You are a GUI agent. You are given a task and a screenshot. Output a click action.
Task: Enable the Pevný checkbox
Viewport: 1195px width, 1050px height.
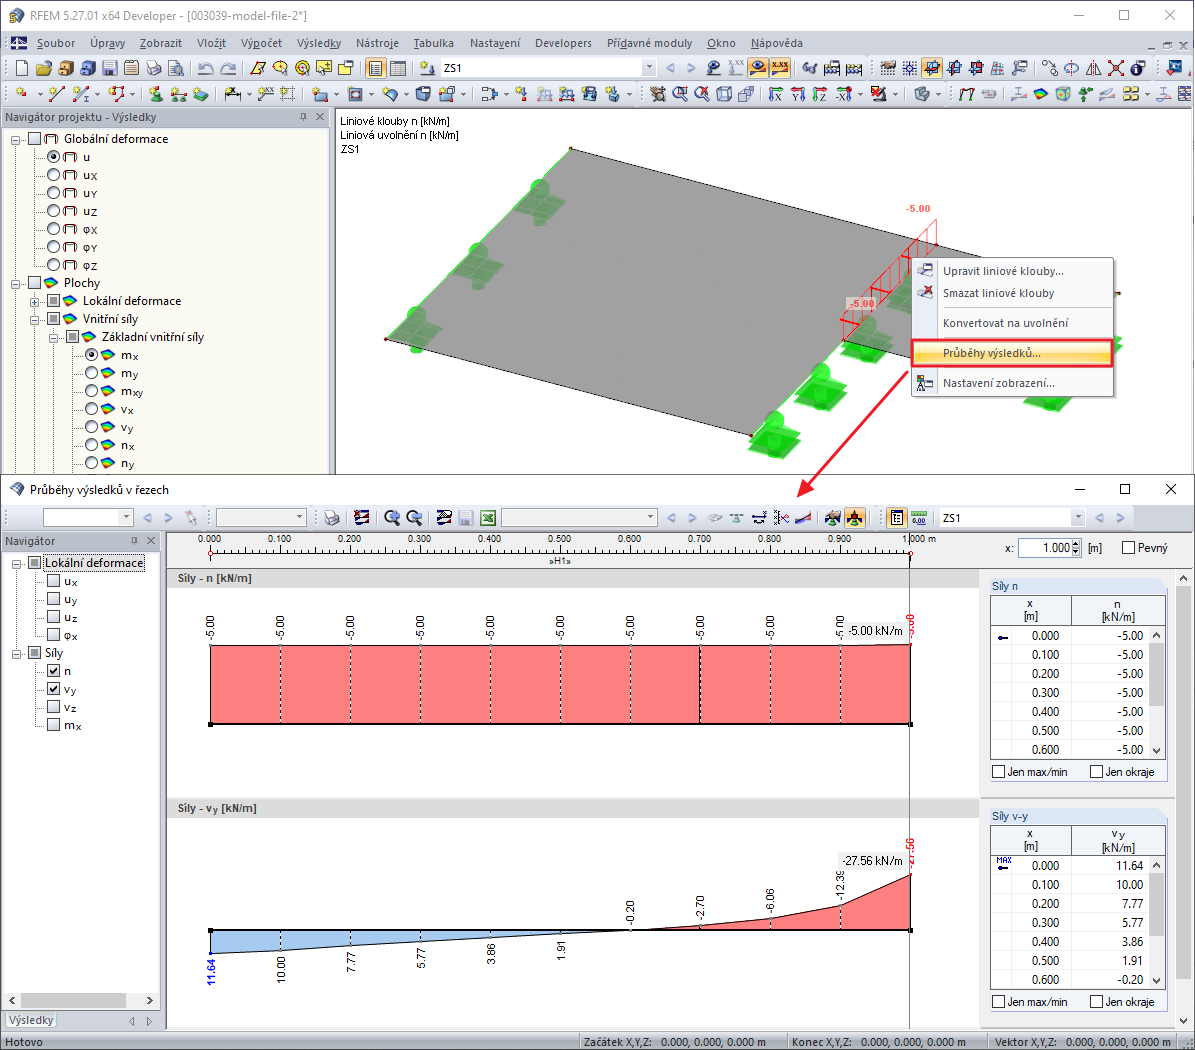[x=1129, y=548]
